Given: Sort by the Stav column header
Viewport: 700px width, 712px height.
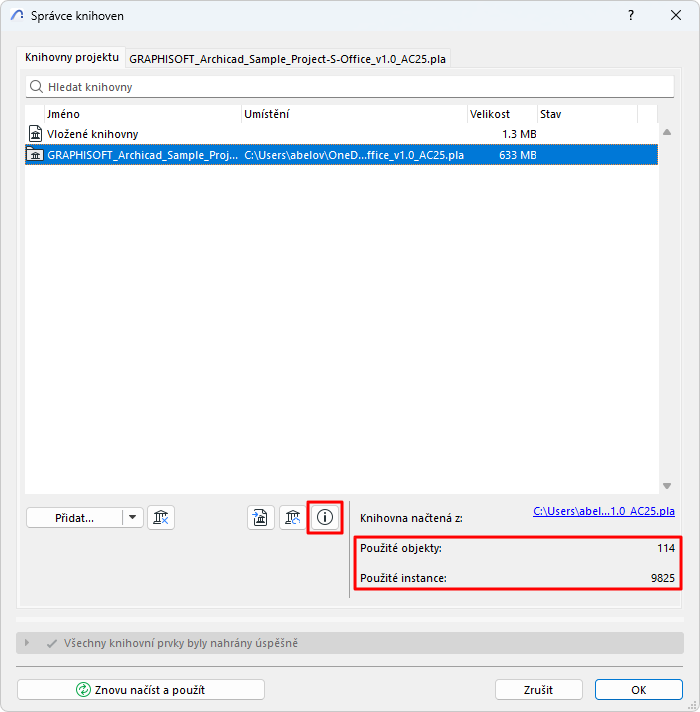Looking at the screenshot, I should [587, 114].
